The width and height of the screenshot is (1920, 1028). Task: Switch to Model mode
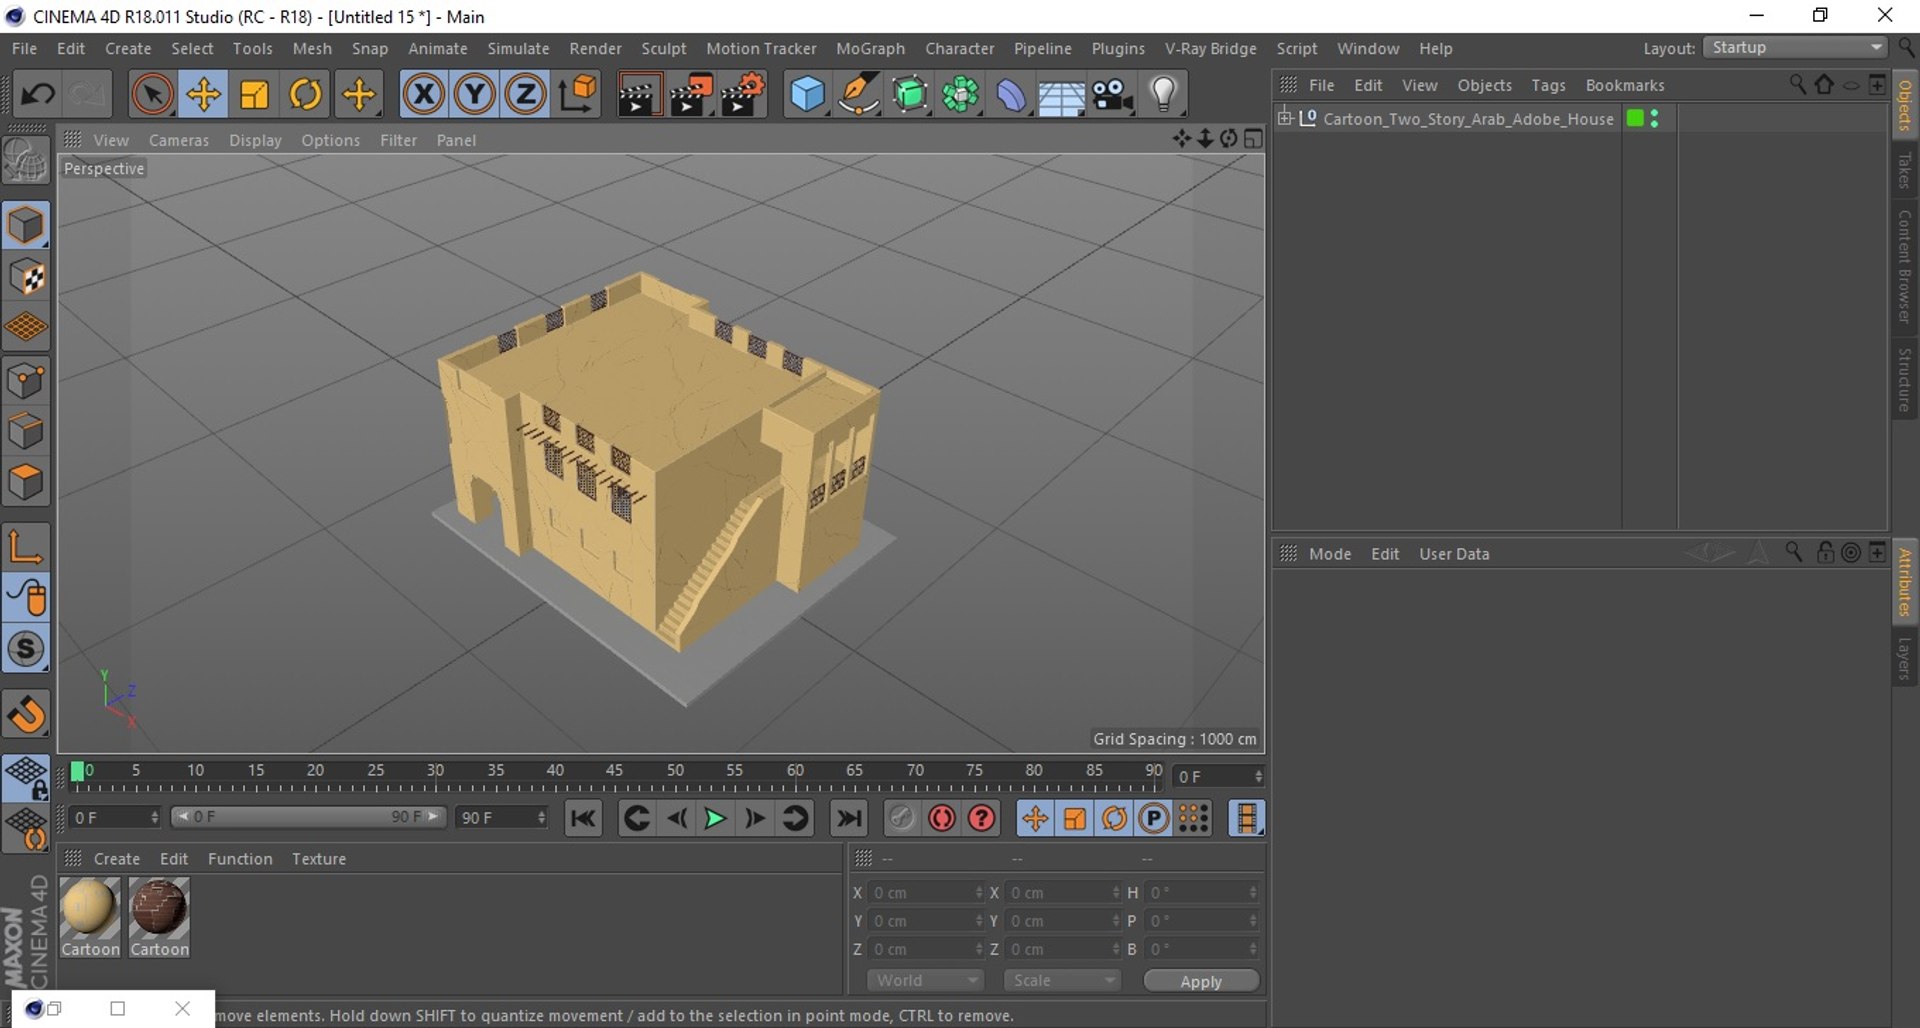(x=26, y=225)
